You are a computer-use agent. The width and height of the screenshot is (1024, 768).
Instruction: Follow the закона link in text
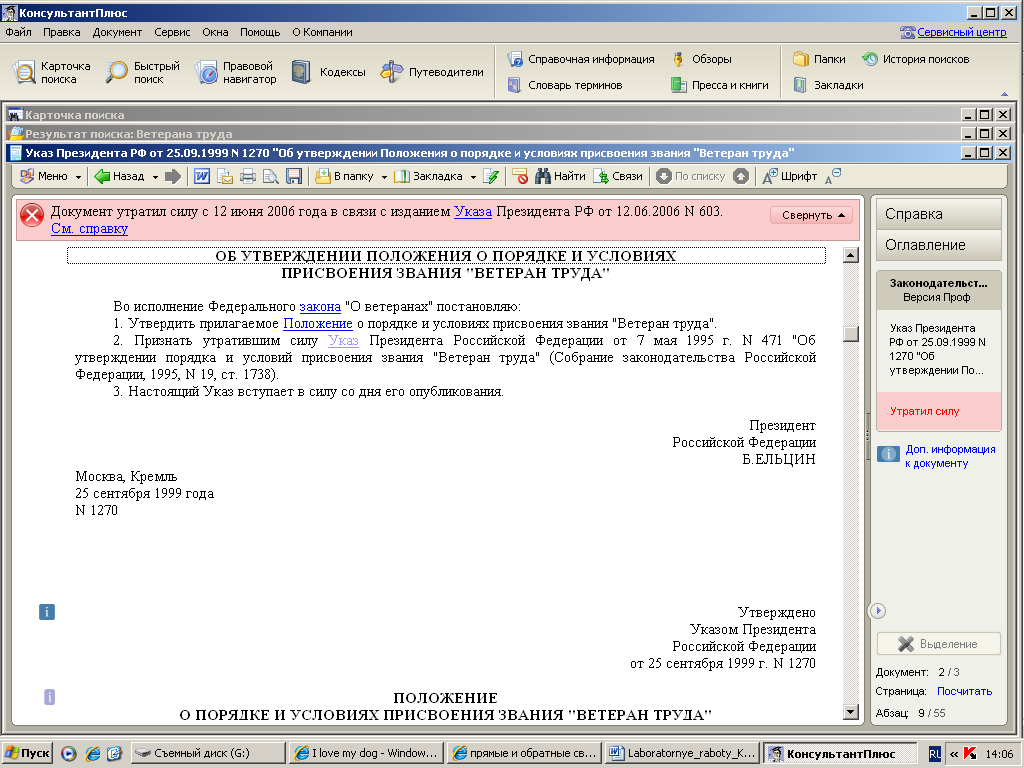(320, 306)
